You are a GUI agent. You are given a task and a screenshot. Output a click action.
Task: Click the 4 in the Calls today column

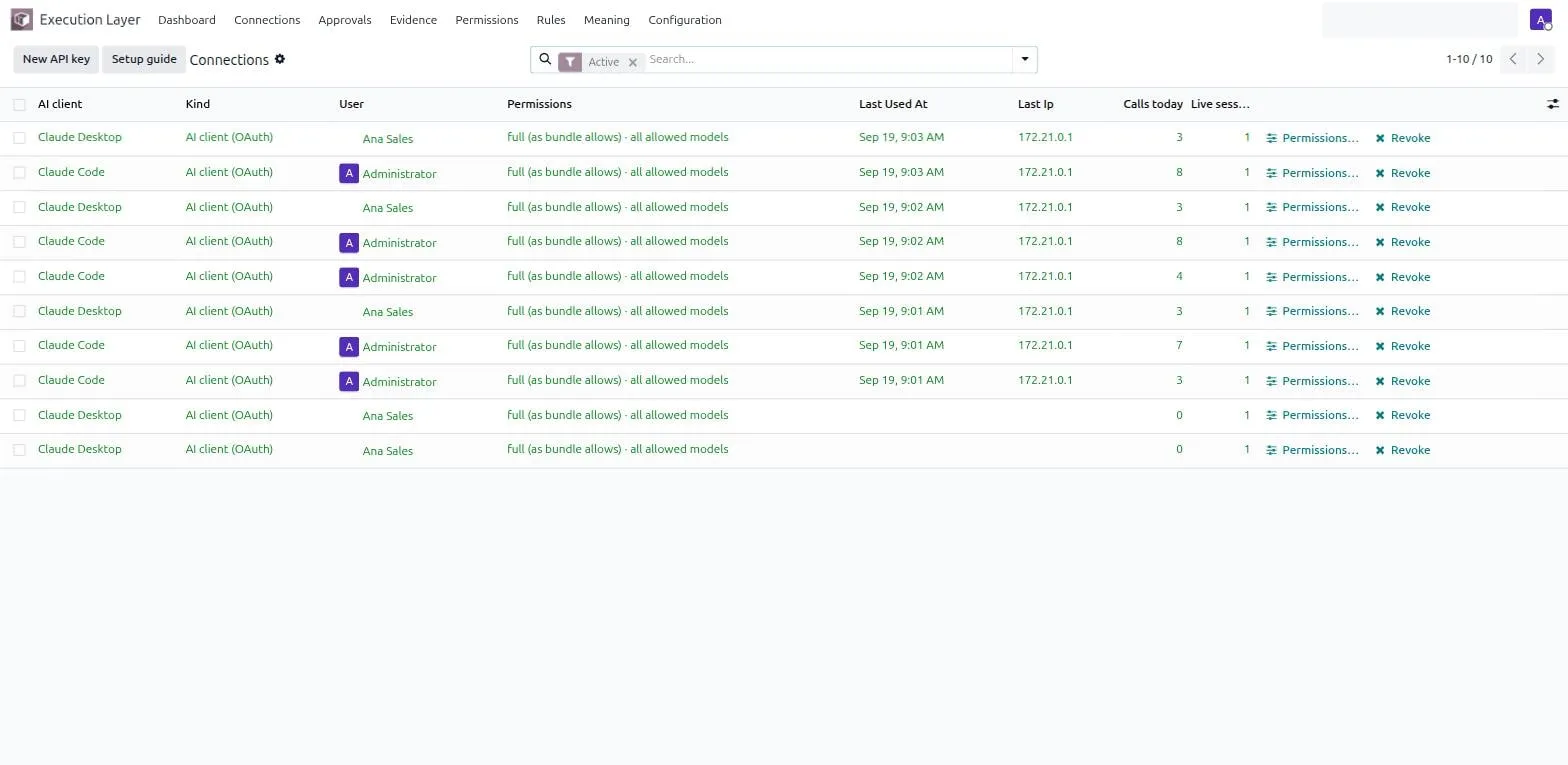1179,276
